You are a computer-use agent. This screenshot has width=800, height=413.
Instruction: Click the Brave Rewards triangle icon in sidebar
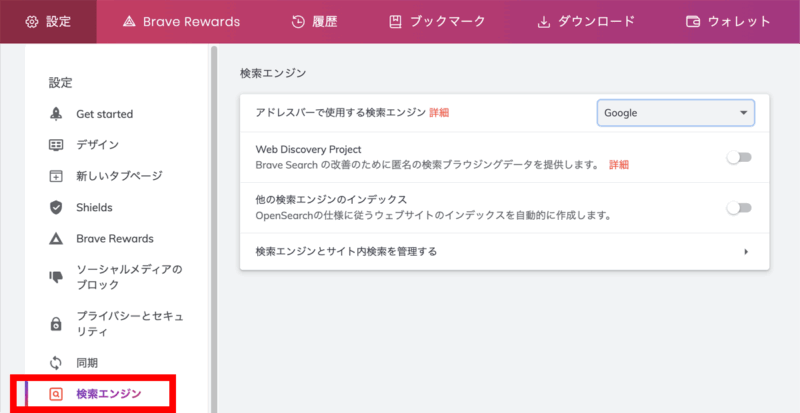pyautogui.click(x=57, y=239)
